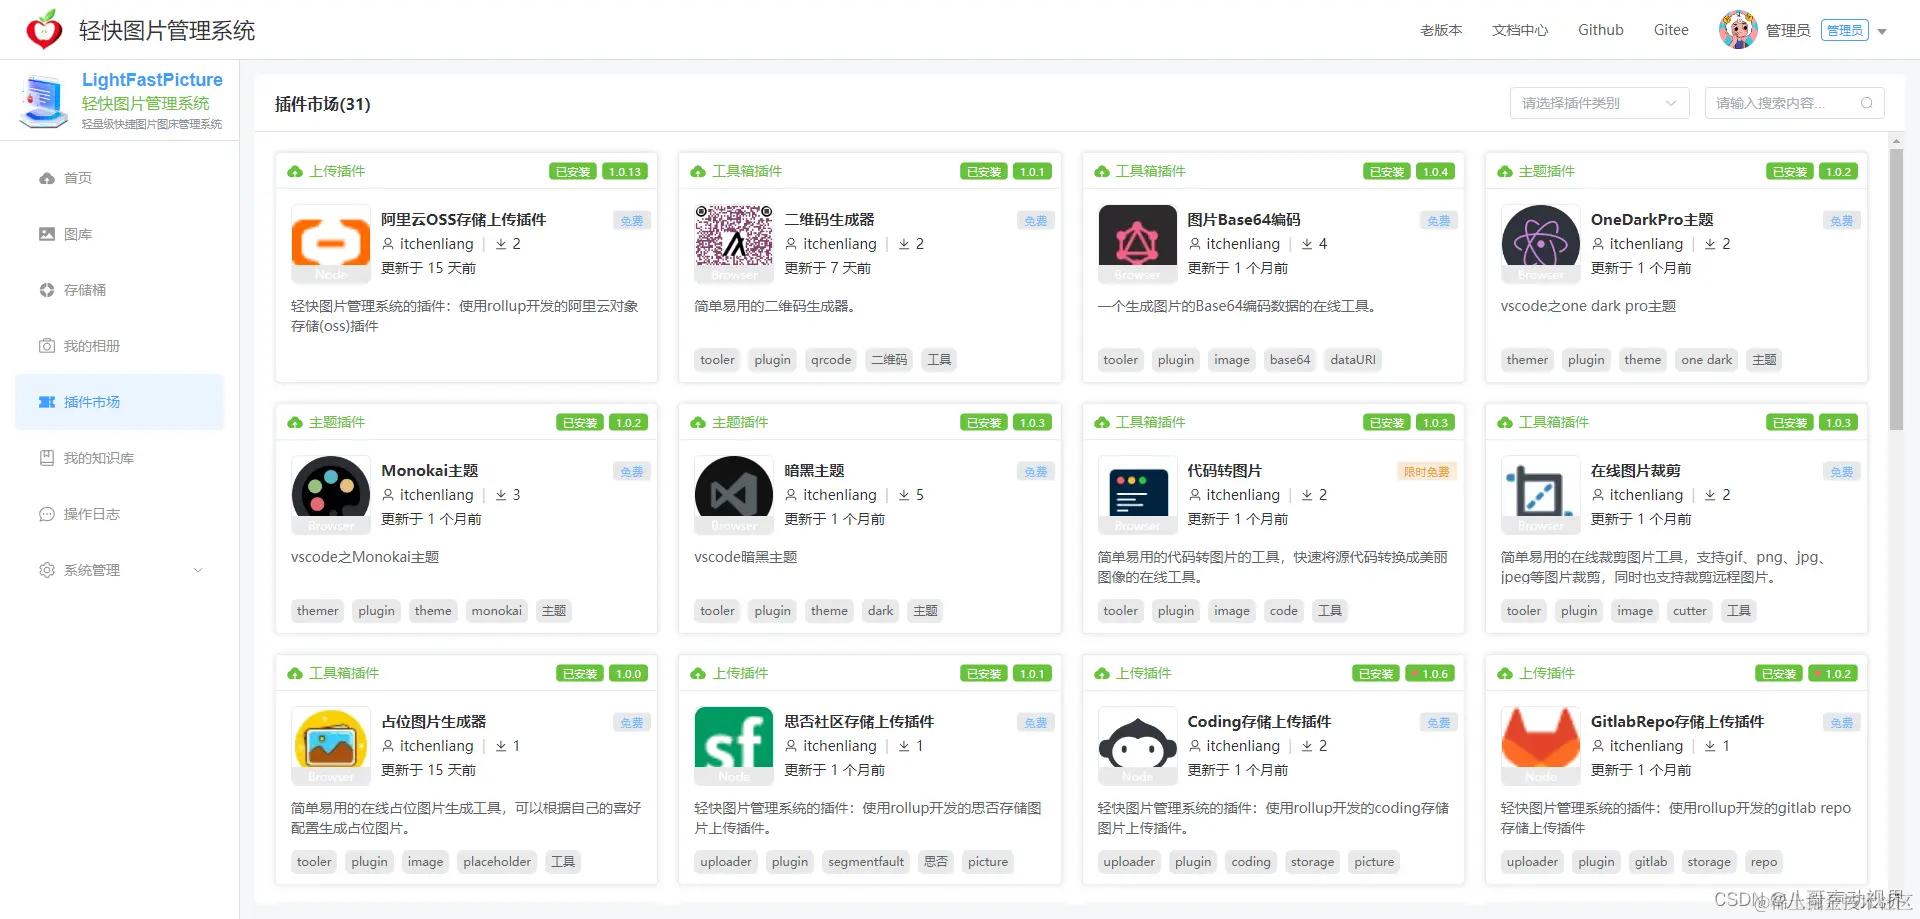Open the Github link
Image resolution: width=1920 pixels, height=919 pixels.
[1600, 29]
